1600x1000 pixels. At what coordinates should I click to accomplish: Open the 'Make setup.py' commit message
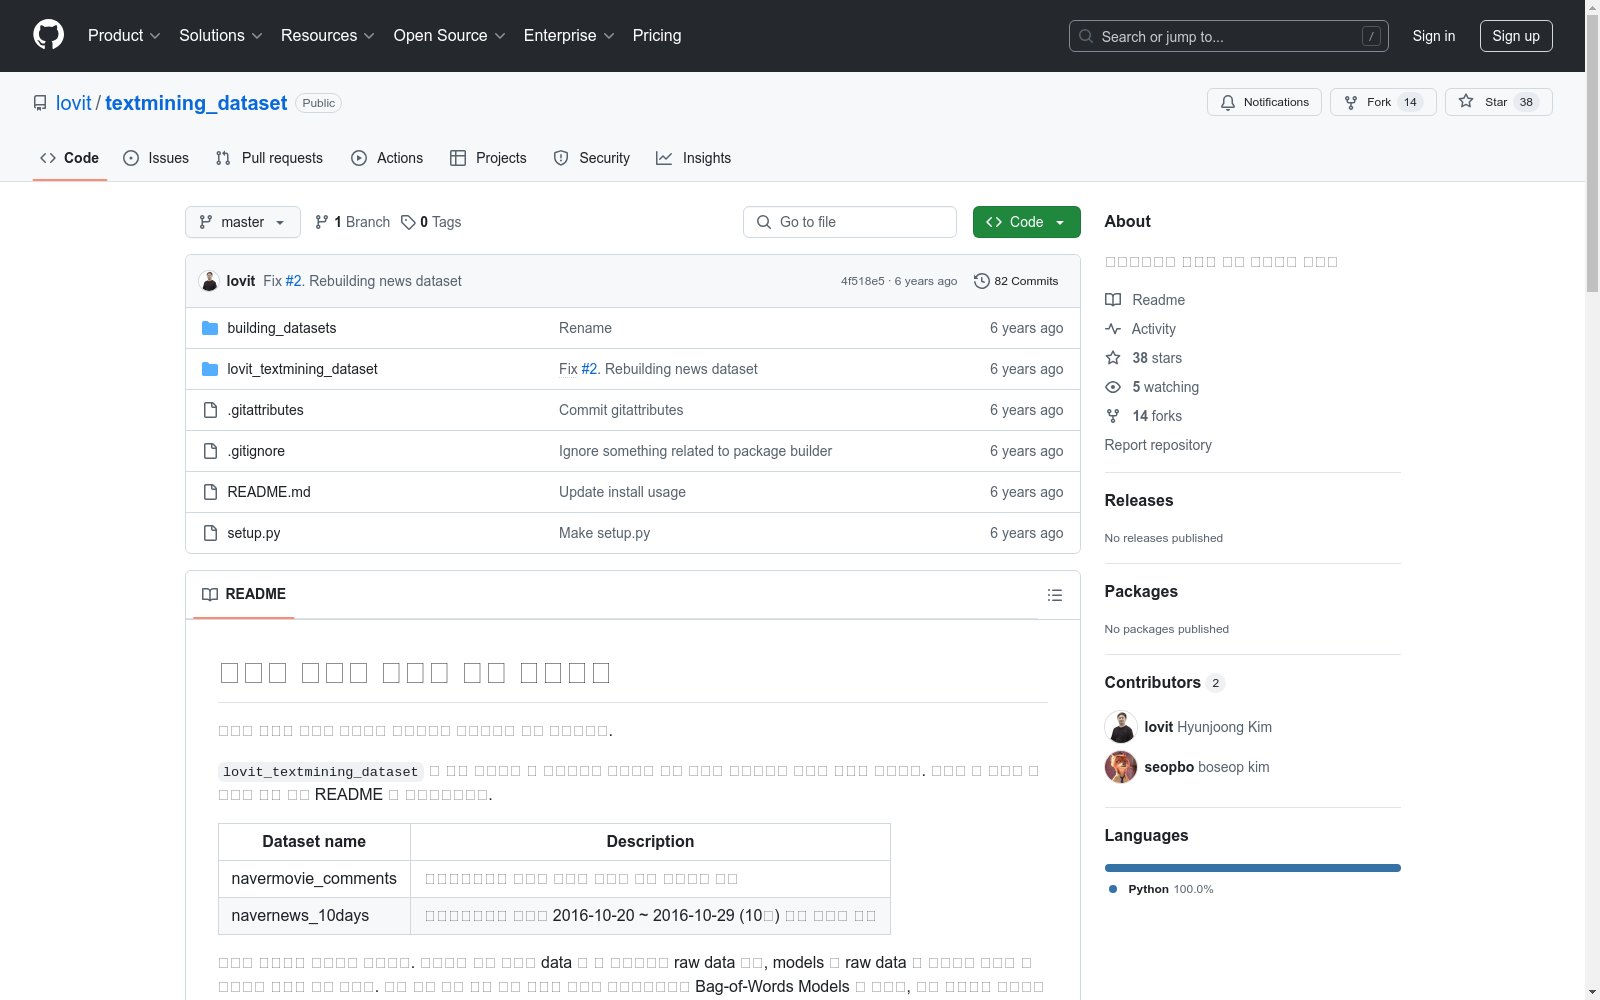[604, 533]
